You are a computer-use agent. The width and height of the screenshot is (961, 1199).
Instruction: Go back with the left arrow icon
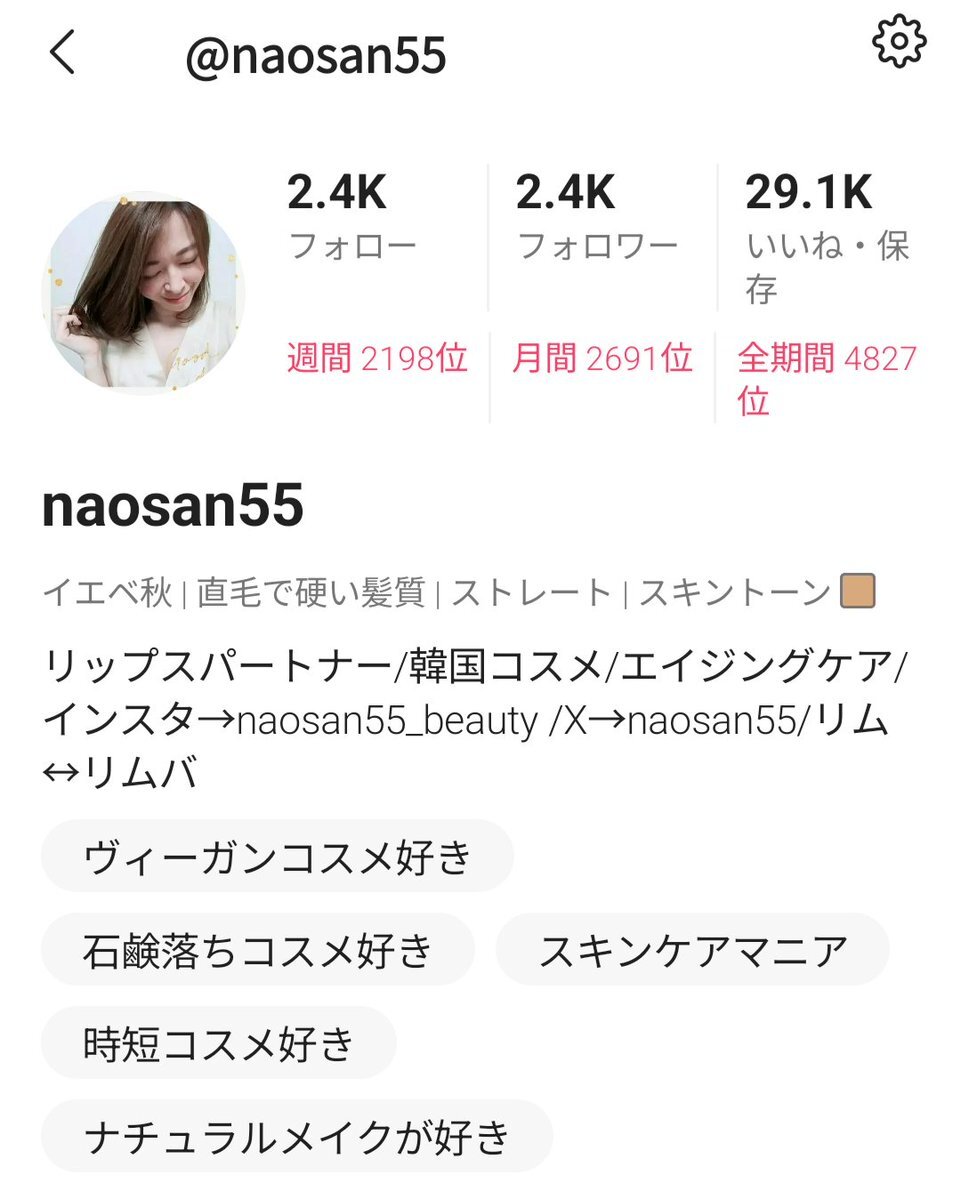coord(62,52)
